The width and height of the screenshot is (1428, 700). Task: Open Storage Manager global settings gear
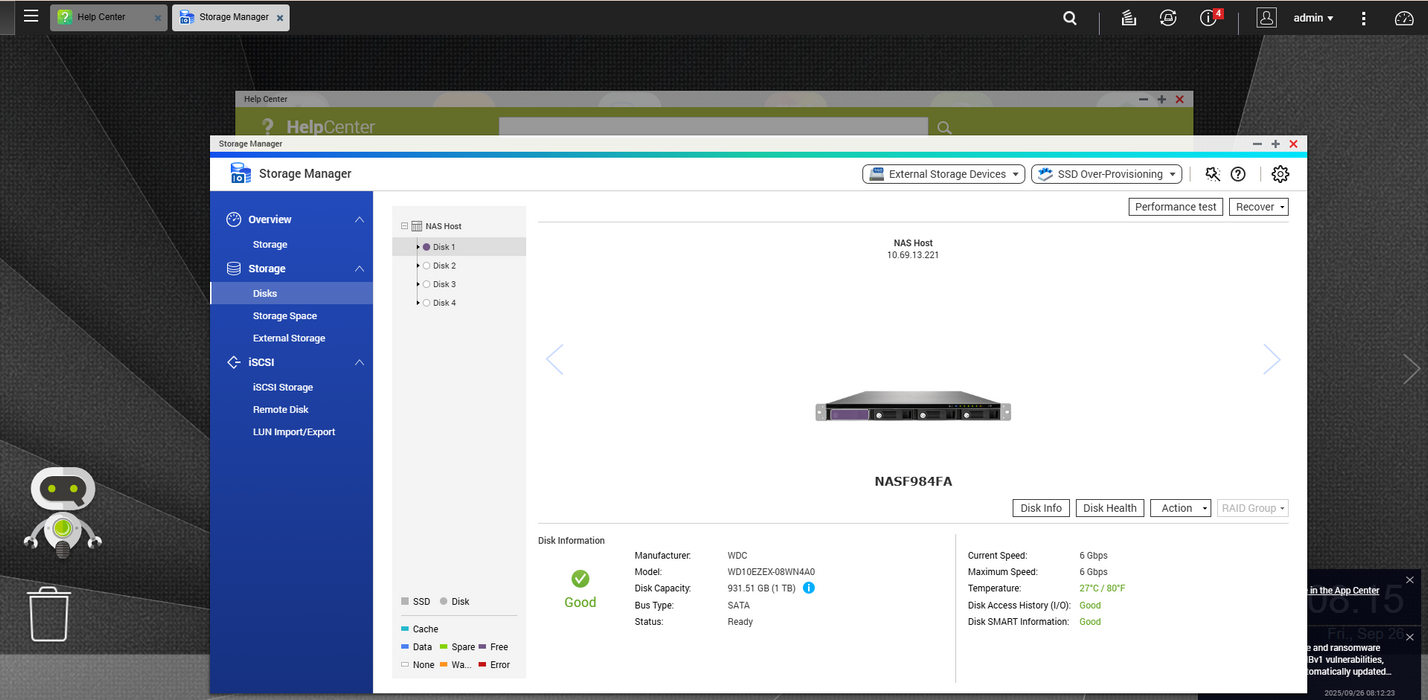[1280, 174]
